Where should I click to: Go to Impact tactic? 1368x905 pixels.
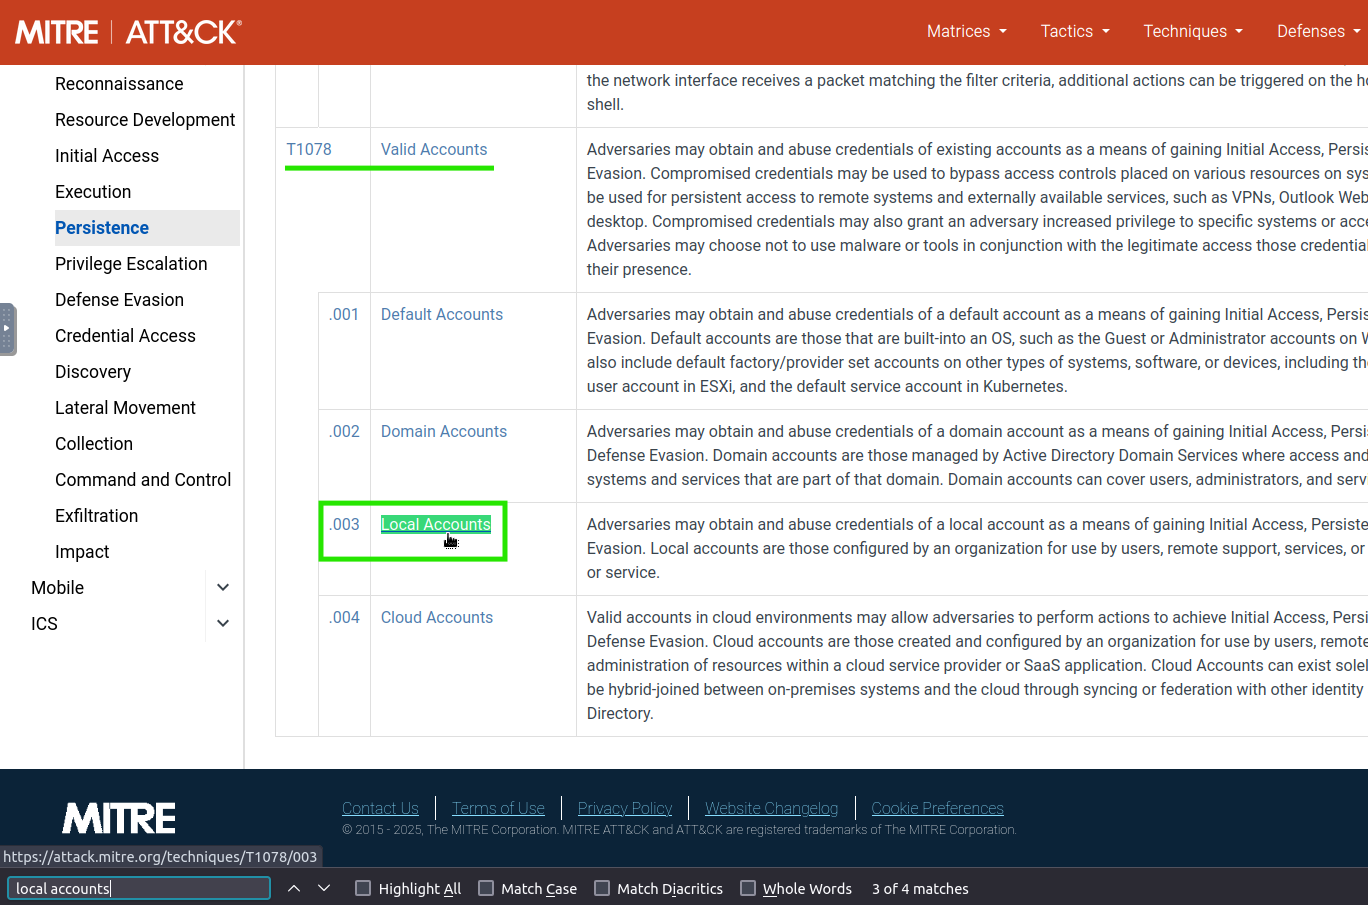(x=82, y=552)
